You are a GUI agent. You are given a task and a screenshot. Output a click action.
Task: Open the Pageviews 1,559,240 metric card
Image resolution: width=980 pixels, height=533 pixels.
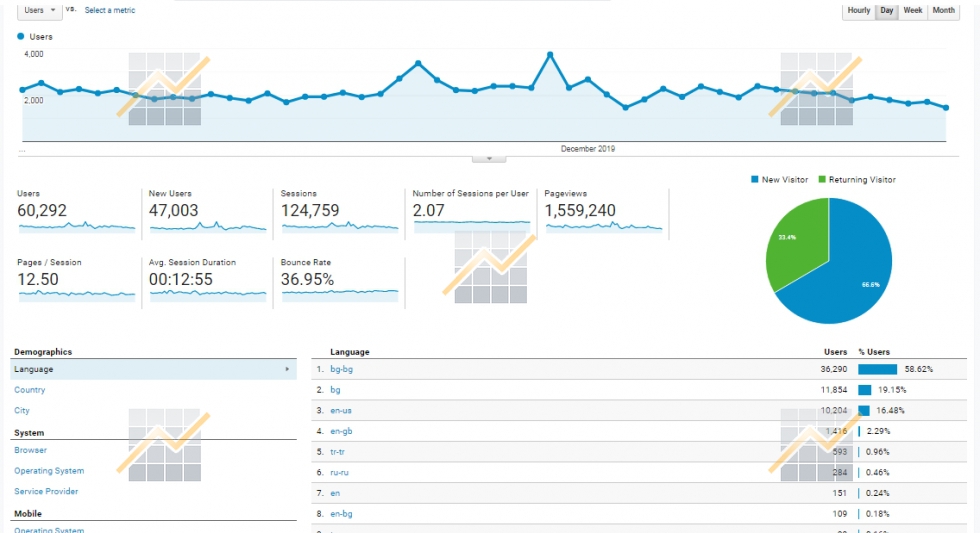click(x=603, y=212)
